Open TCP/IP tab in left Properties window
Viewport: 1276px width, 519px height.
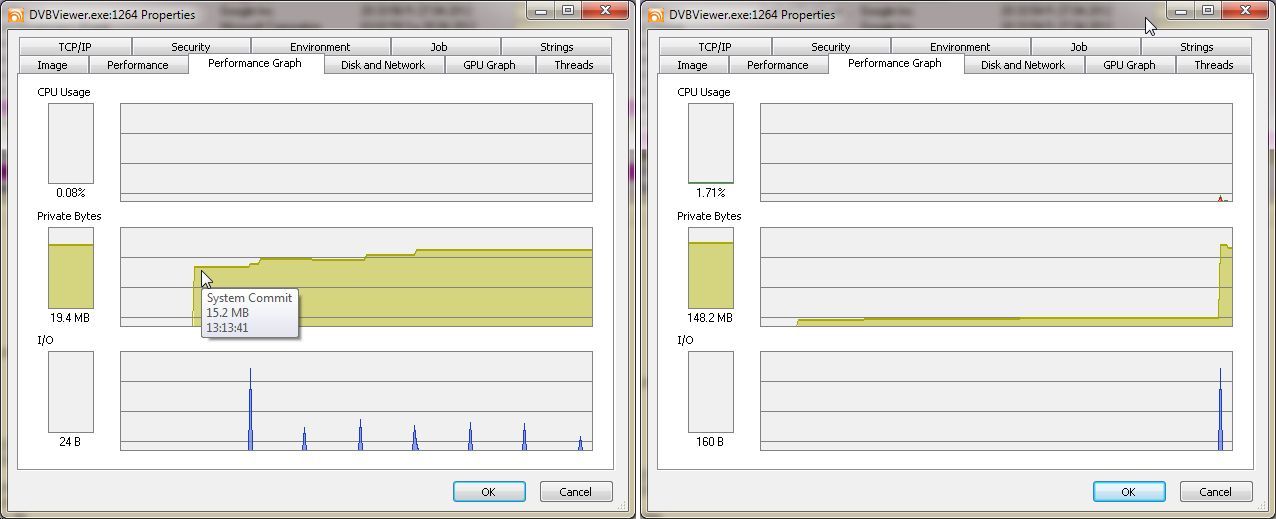75,47
